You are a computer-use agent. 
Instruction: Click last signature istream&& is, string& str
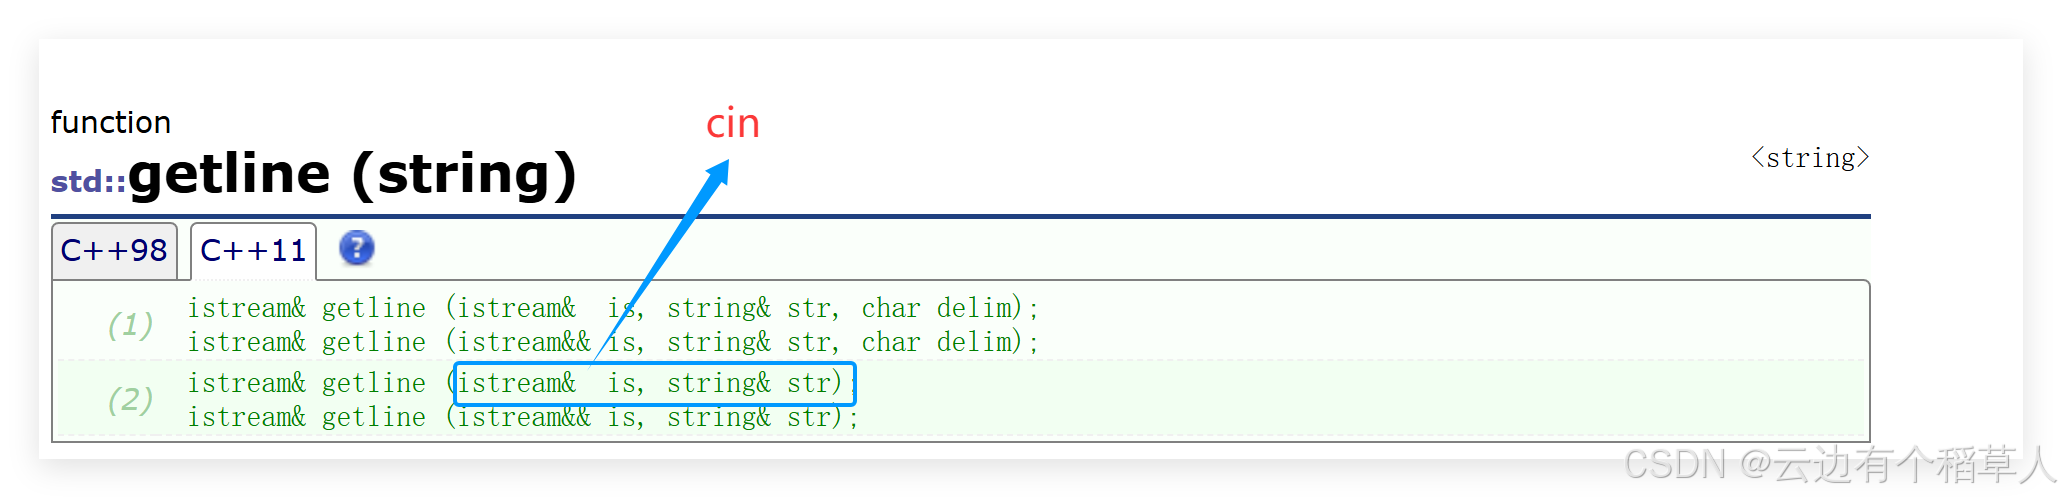pyautogui.click(x=523, y=417)
